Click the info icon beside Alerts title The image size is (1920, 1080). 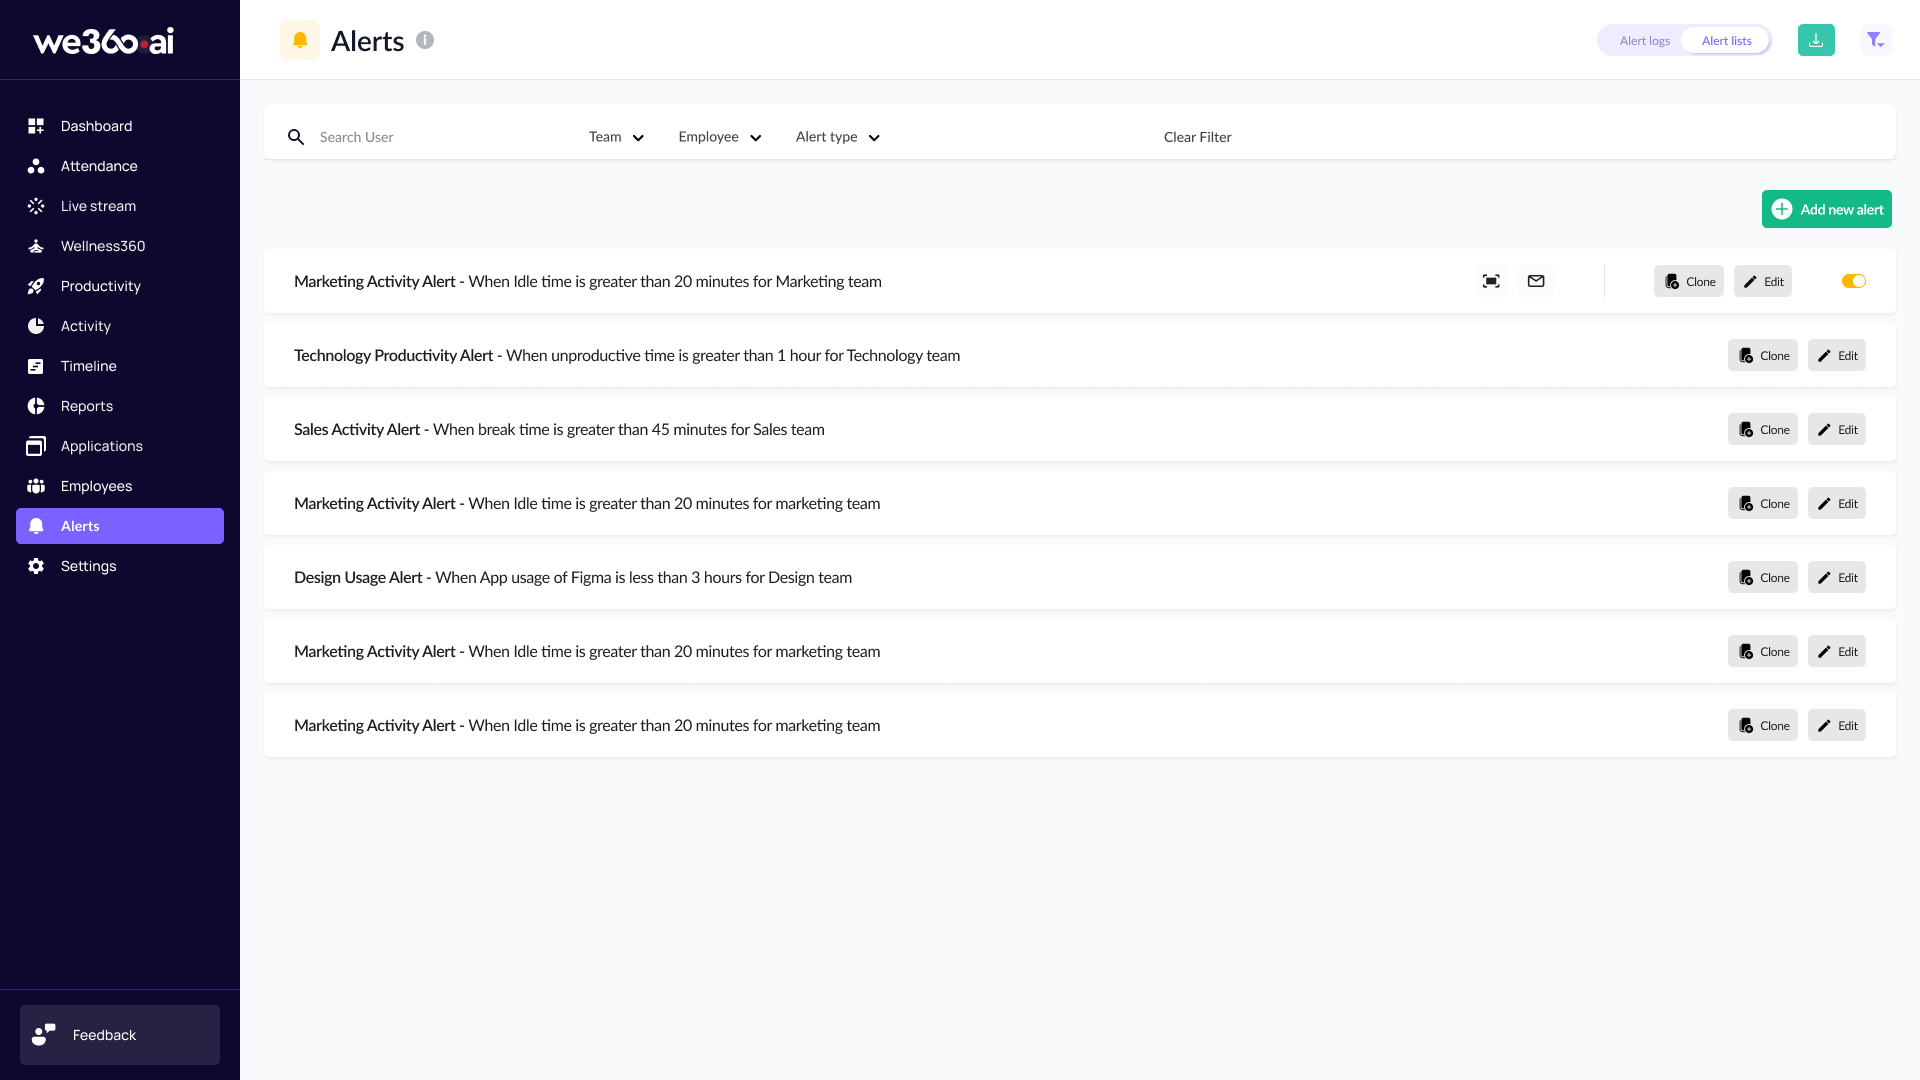[425, 40]
